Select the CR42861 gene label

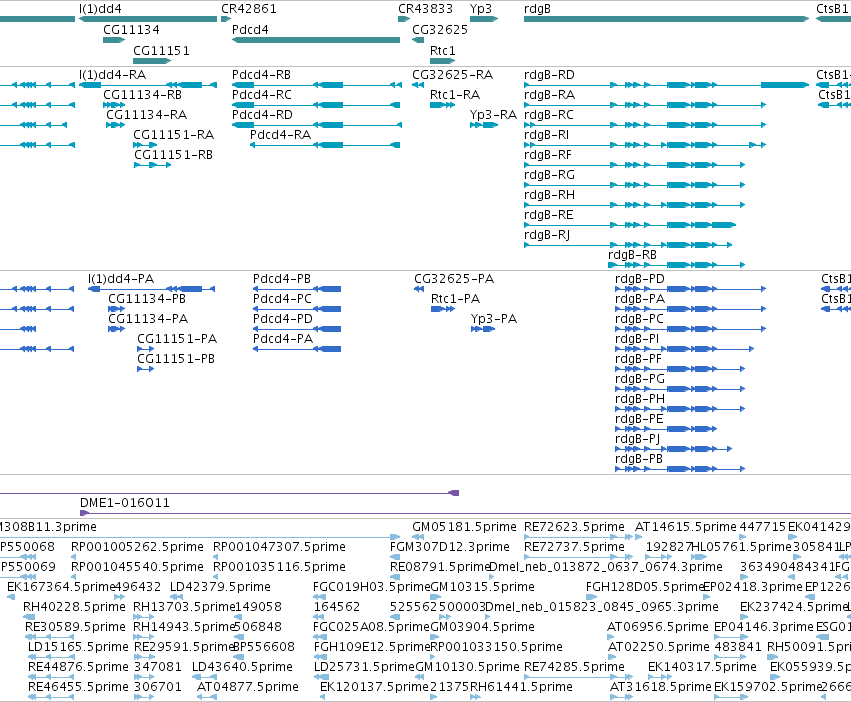(x=249, y=9)
